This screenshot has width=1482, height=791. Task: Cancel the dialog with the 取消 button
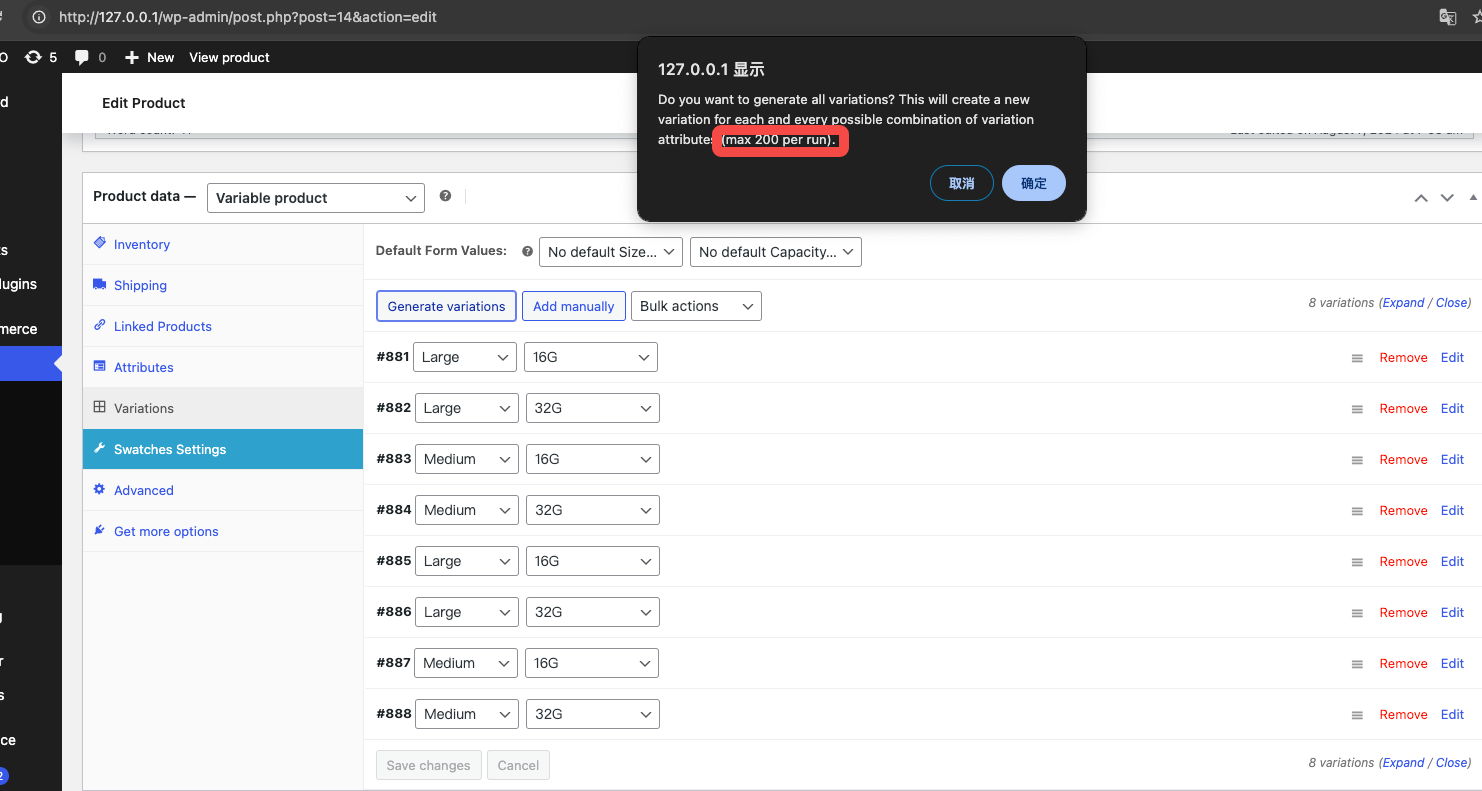click(x=961, y=183)
